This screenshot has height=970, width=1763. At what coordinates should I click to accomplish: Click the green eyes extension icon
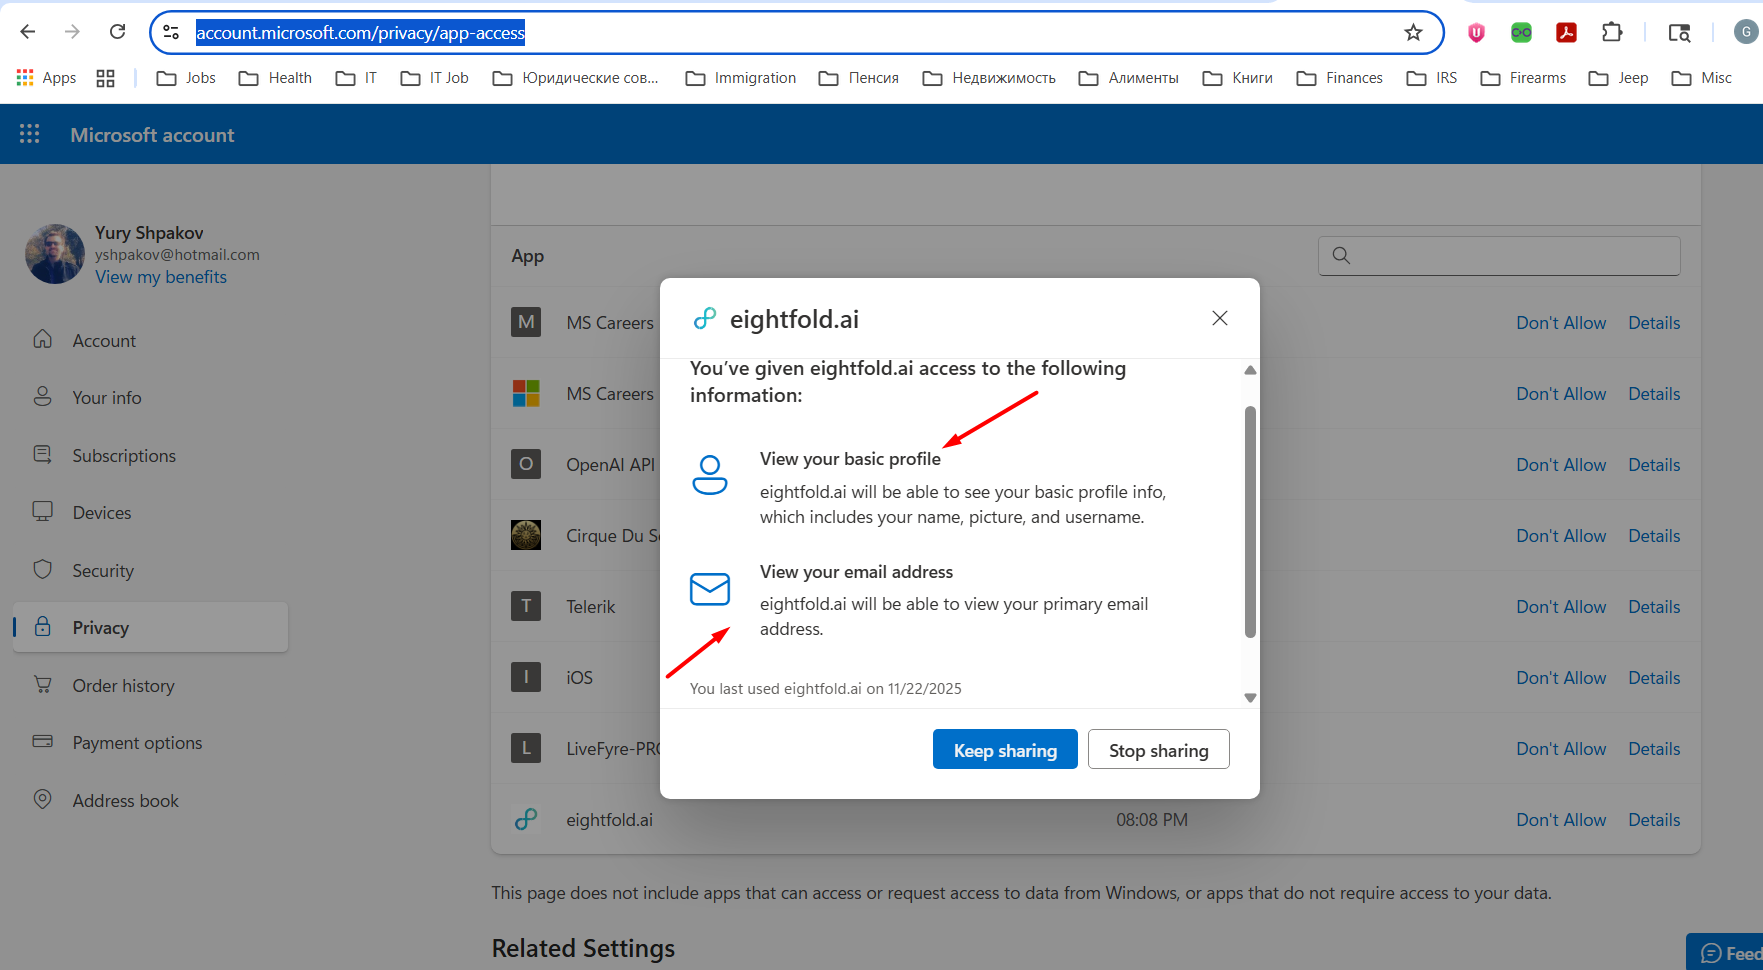pos(1521,33)
